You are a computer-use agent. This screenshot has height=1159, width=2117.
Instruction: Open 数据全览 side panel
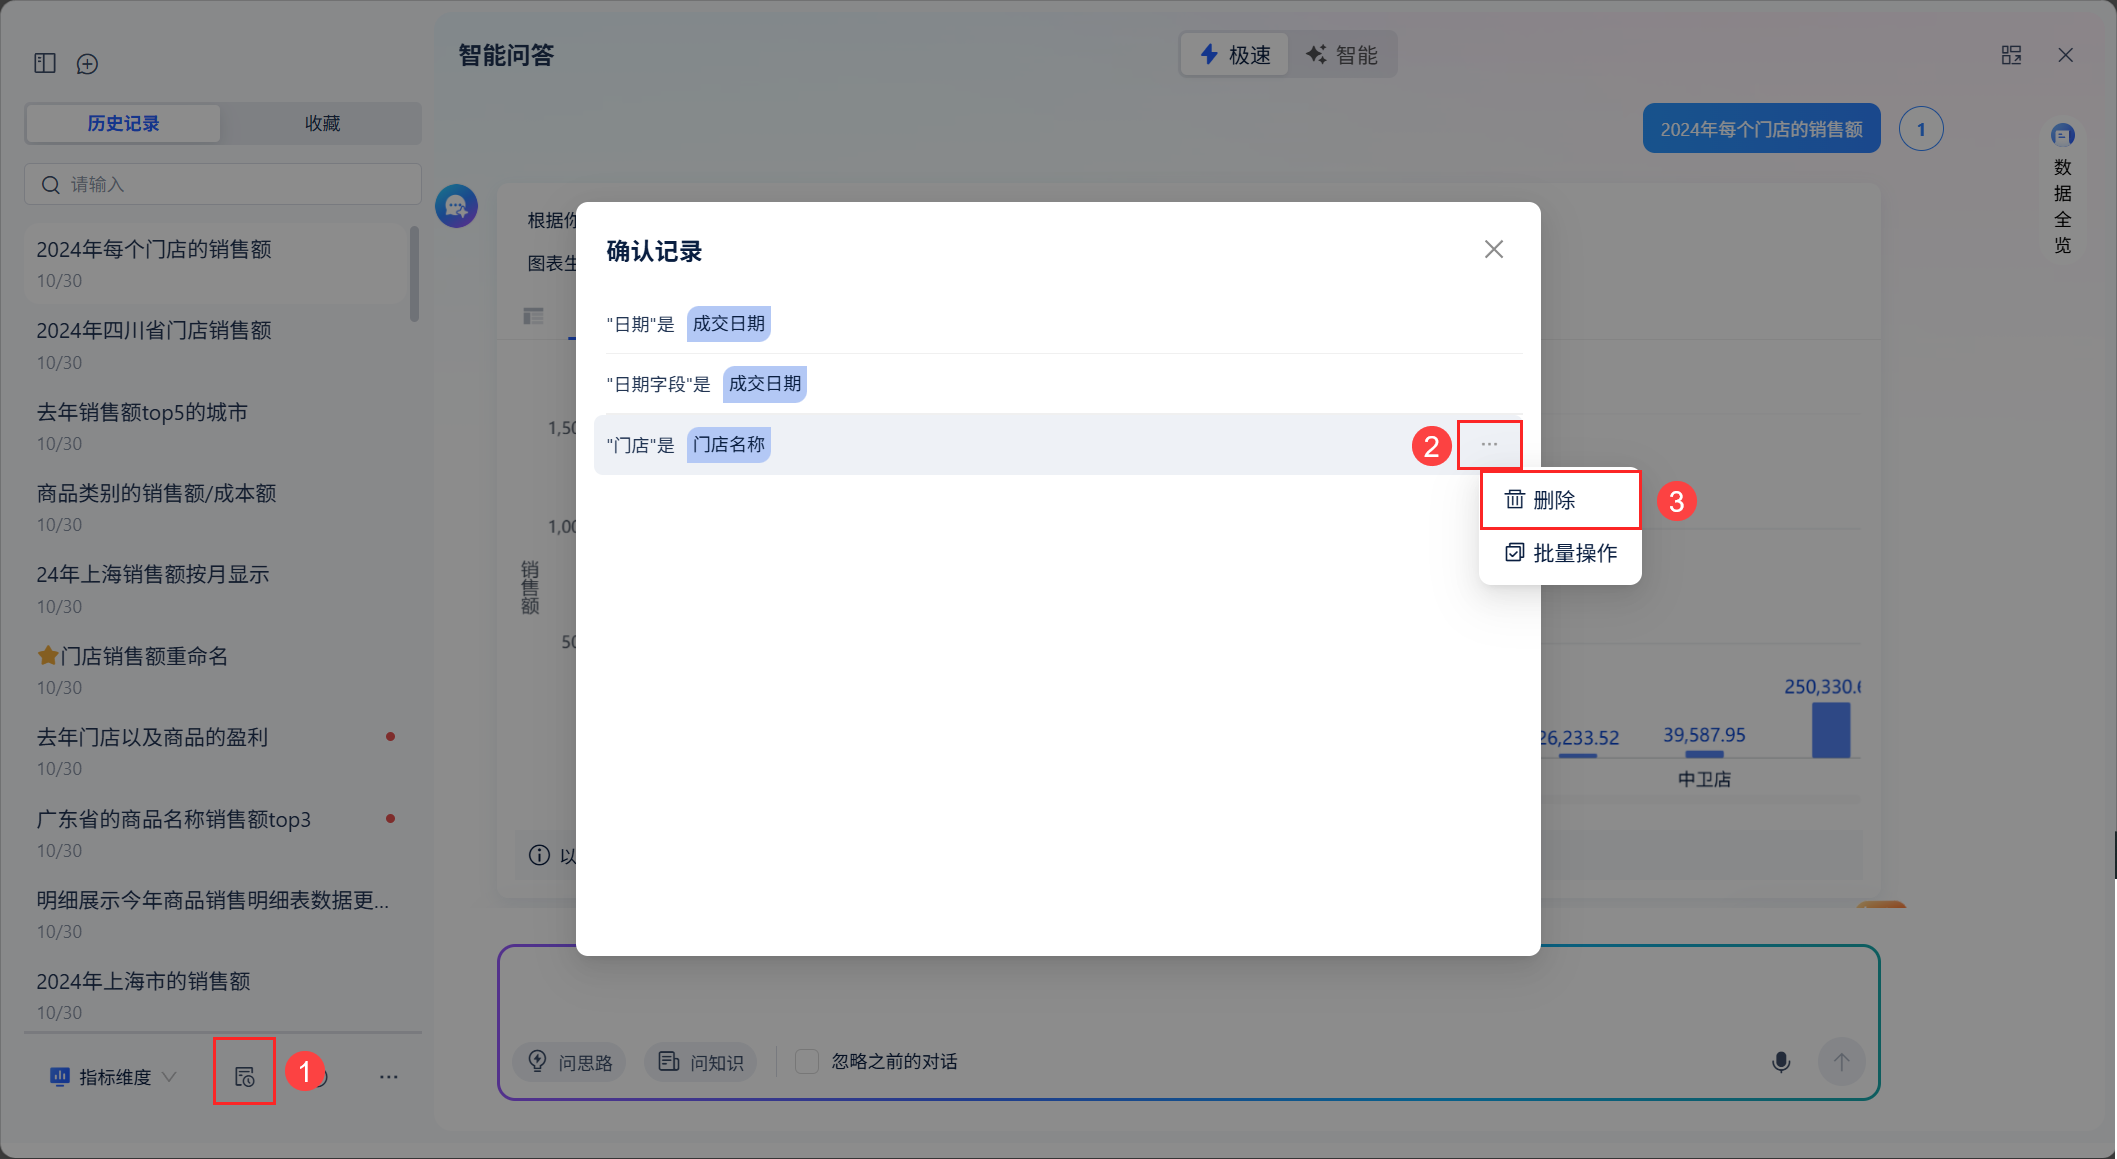point(2062,190)
